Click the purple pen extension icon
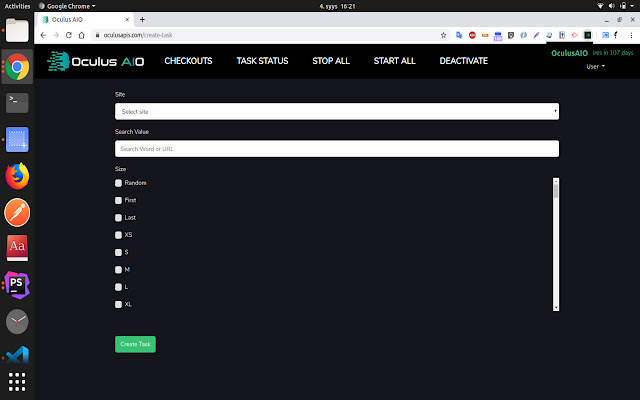The width and height of the screenshot is (640, 400). click(536, 35)
